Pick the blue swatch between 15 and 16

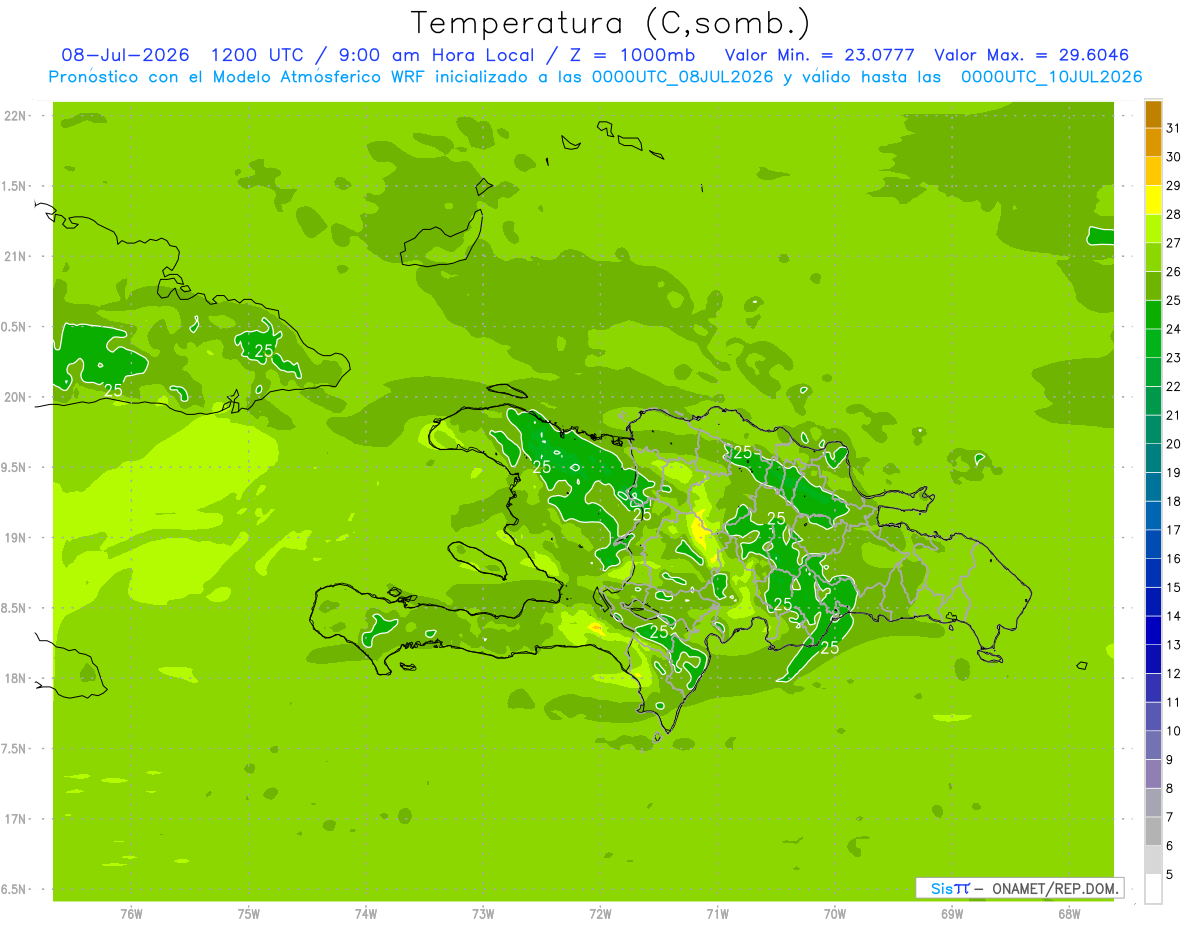click(x=1153, y=573)
